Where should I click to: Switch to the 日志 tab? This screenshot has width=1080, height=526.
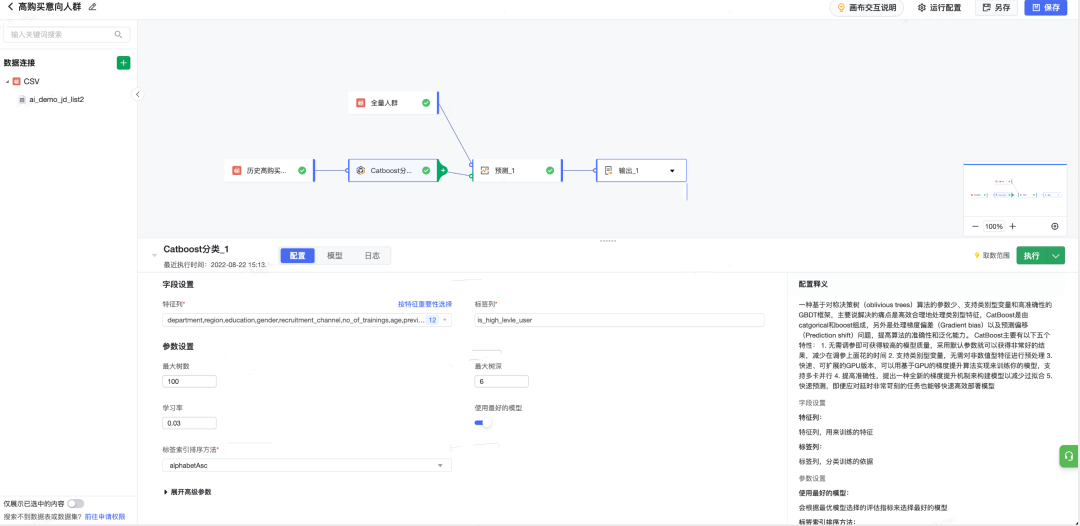372,255
